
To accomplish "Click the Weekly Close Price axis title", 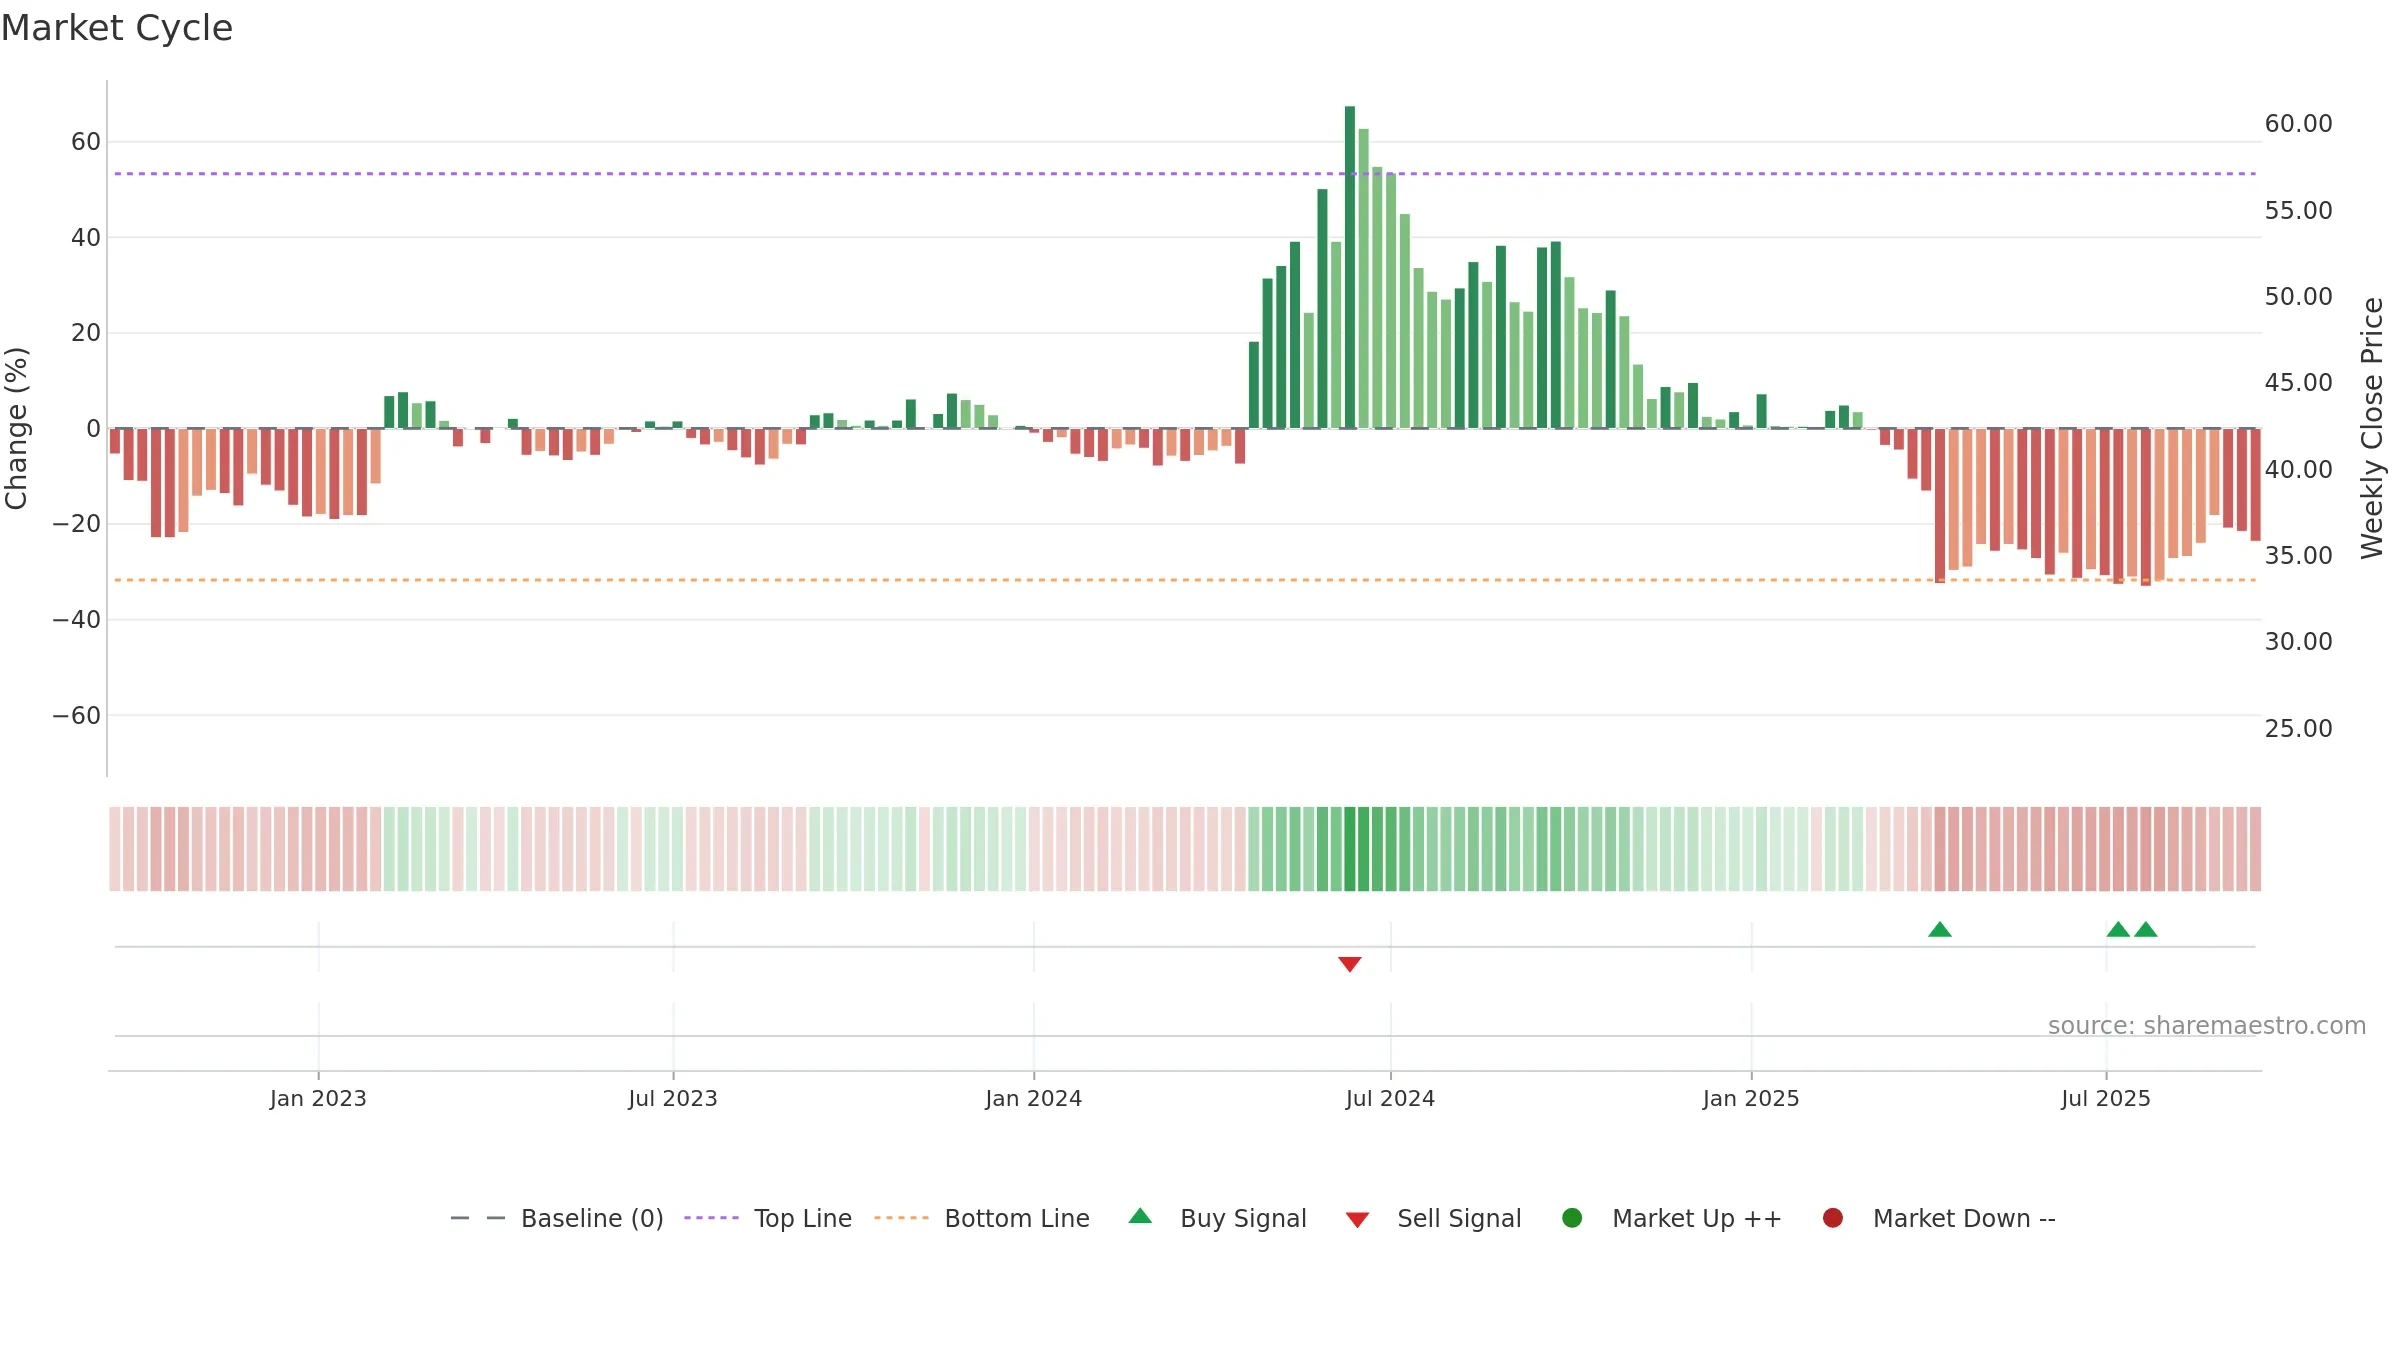I will coord(2373,428).
